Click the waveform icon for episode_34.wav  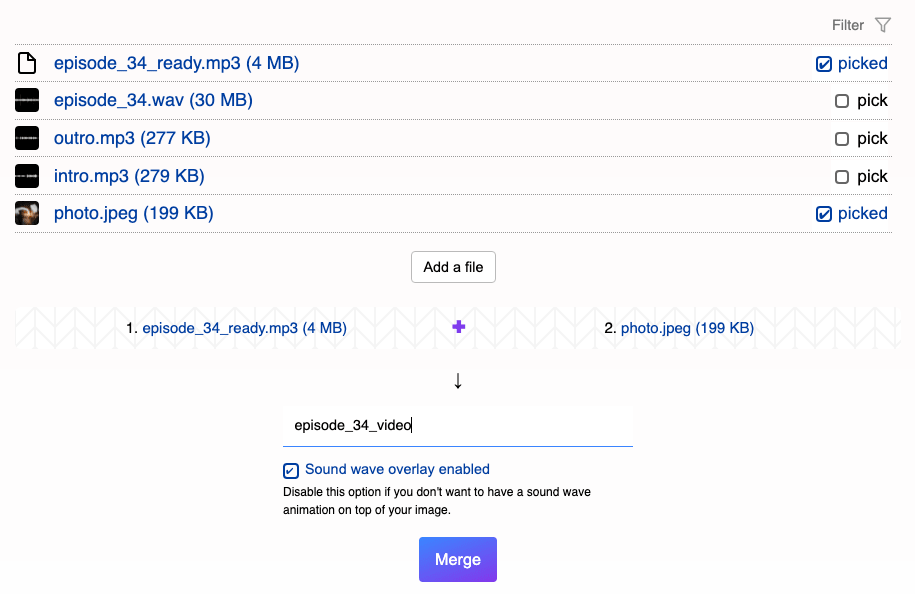pos(27,100)
